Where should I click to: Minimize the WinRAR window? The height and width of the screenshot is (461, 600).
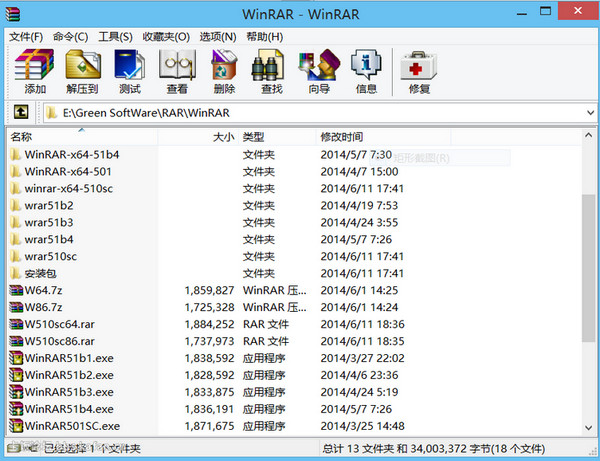click(x=522, y=13)
